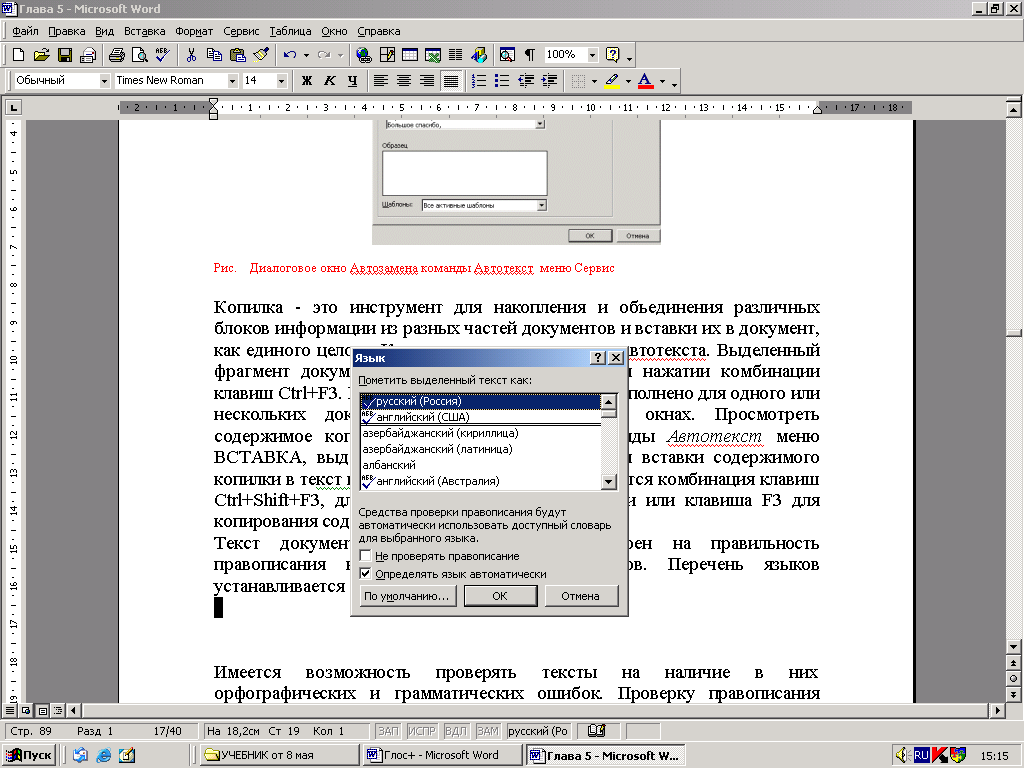
Task: Select албанский in the language list
Action: point(480,465)
